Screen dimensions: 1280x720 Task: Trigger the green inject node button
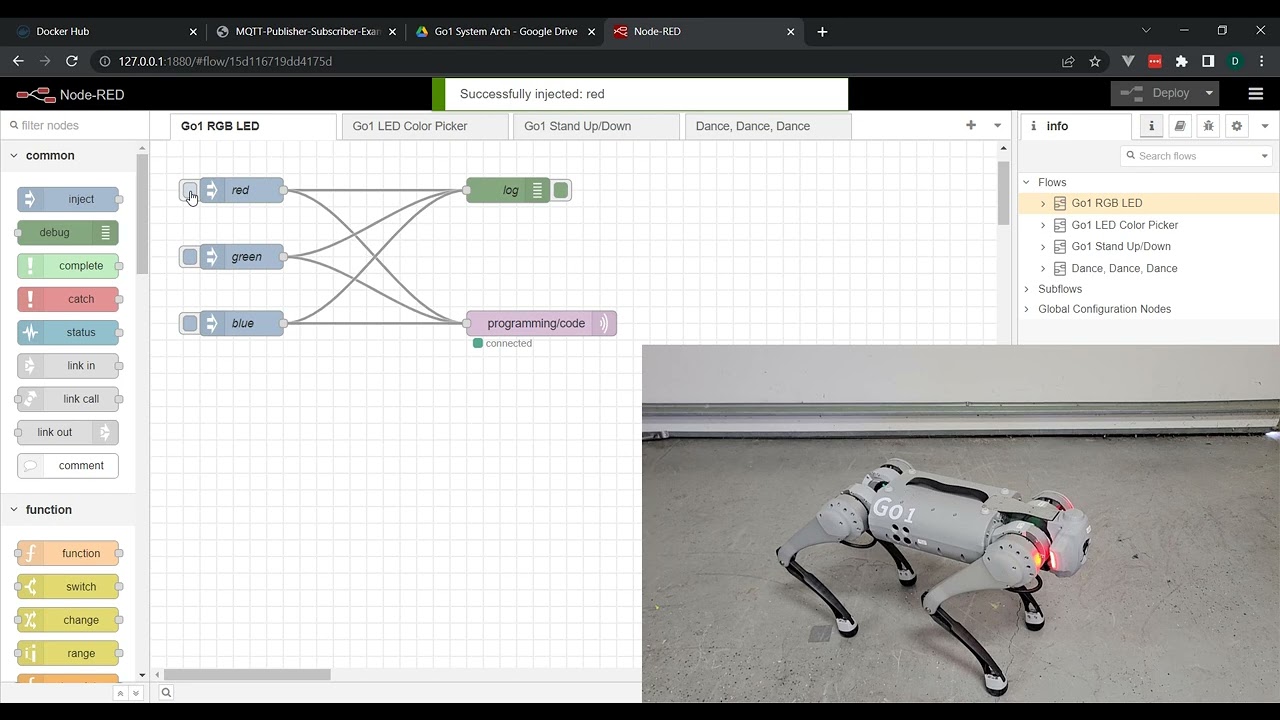tap(189, 257)
